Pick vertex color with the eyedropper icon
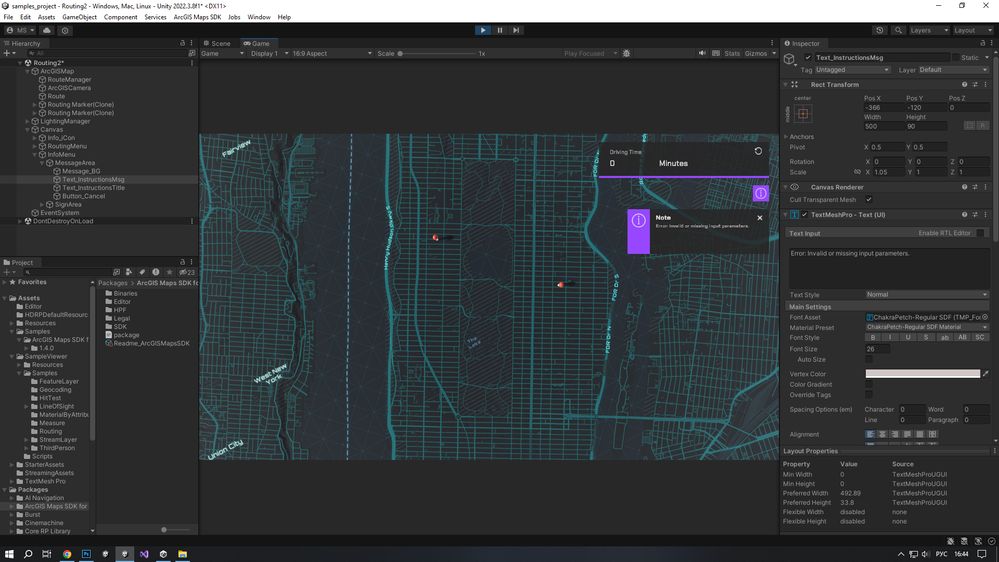Image resolution: width=999 pixels, height=562 pixels. coord(985,374)
